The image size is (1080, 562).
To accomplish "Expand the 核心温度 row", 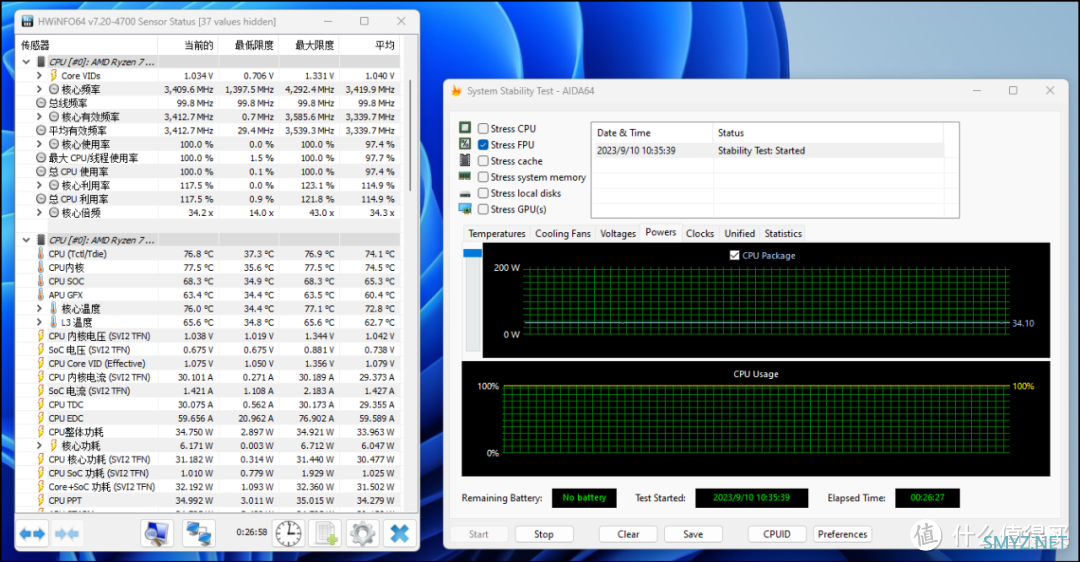I will [x=39, y=309].
